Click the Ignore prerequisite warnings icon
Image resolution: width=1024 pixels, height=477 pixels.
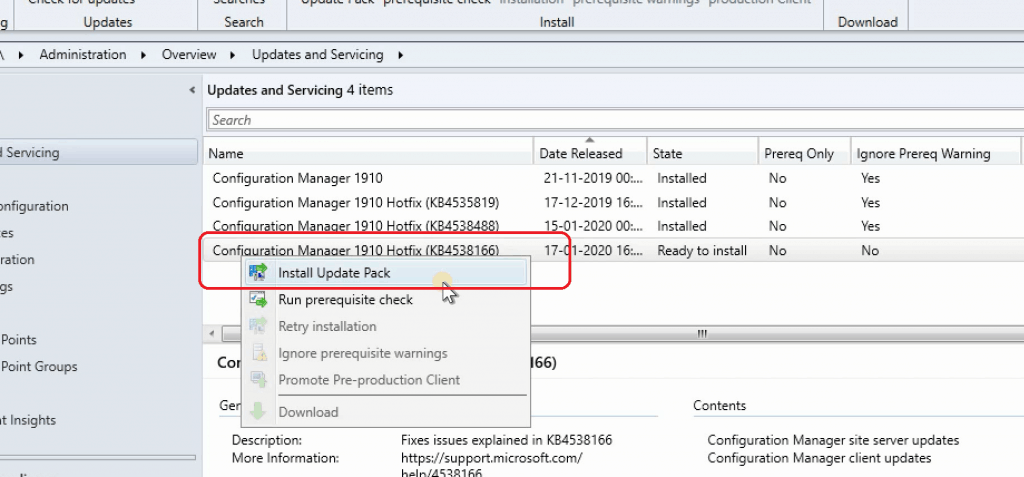click(258, 353)
